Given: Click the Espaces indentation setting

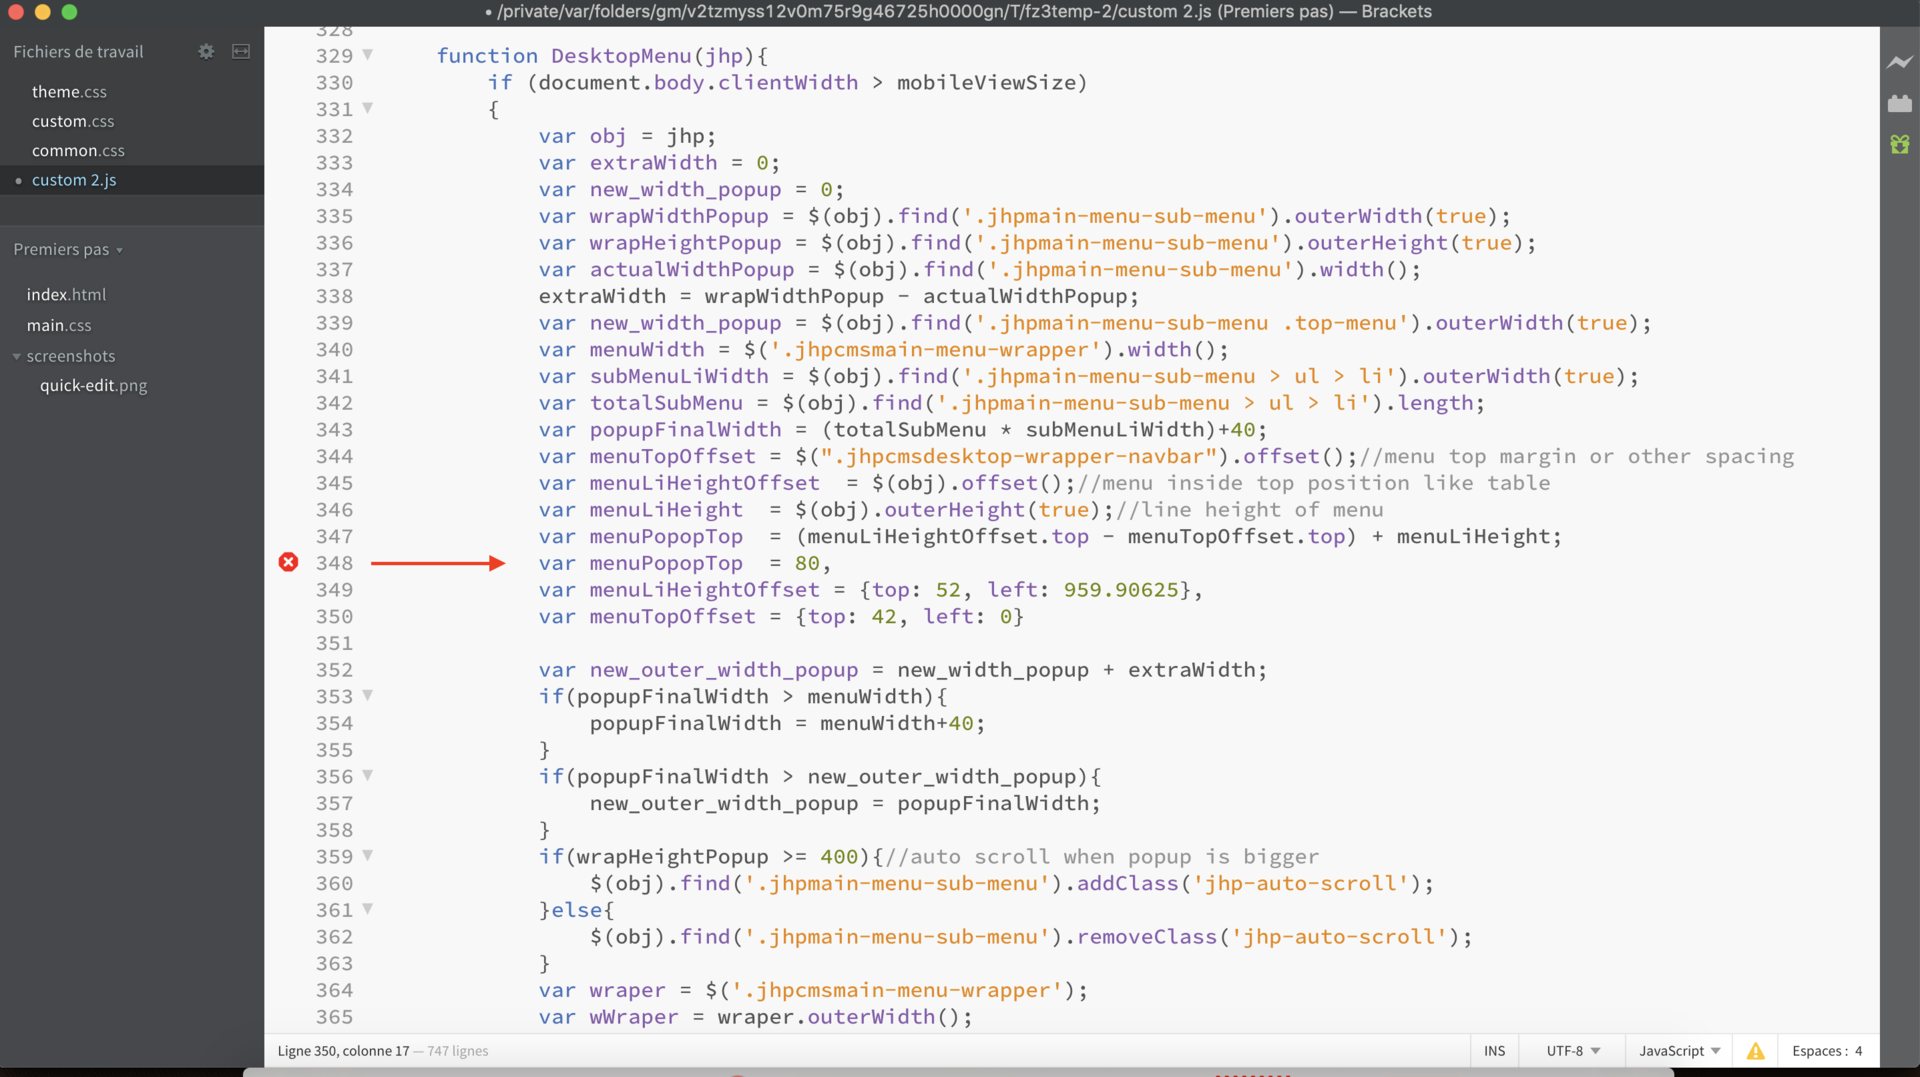Looking at the screenshot, I should tap(1827, 1051).
